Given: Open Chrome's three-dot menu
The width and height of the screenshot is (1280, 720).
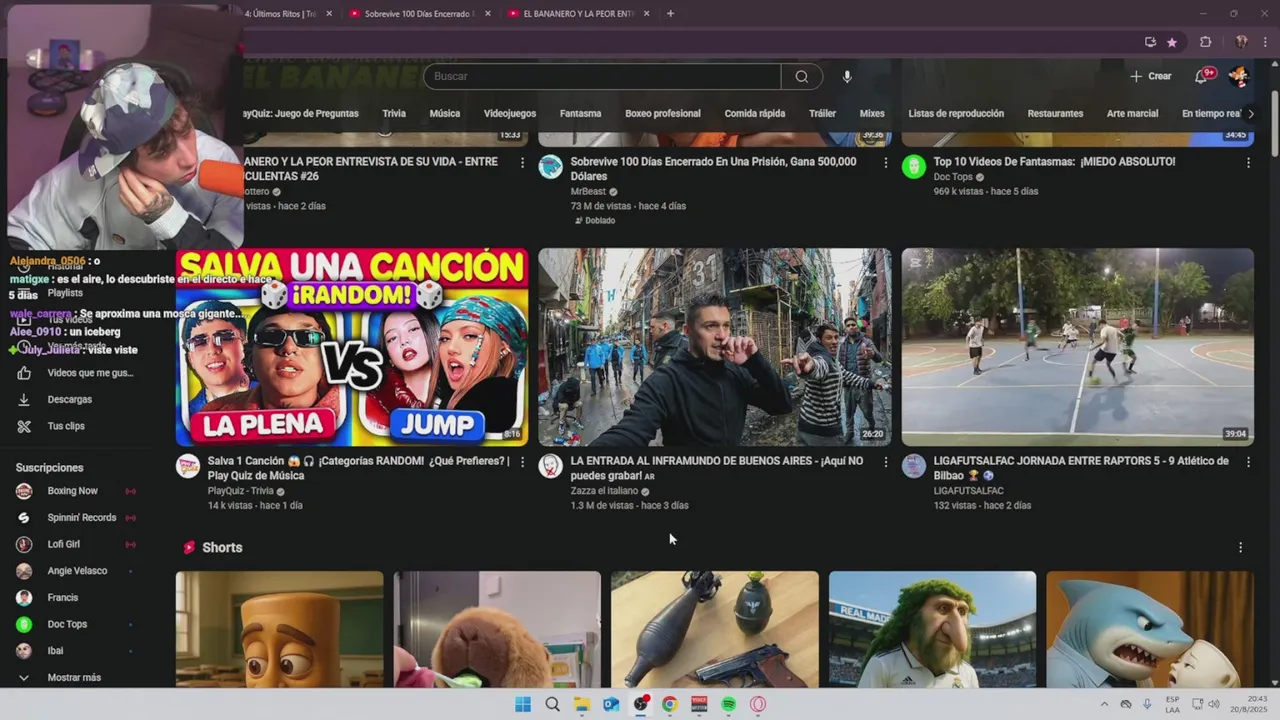Looking at the screenshot, I should point(1267,42).
